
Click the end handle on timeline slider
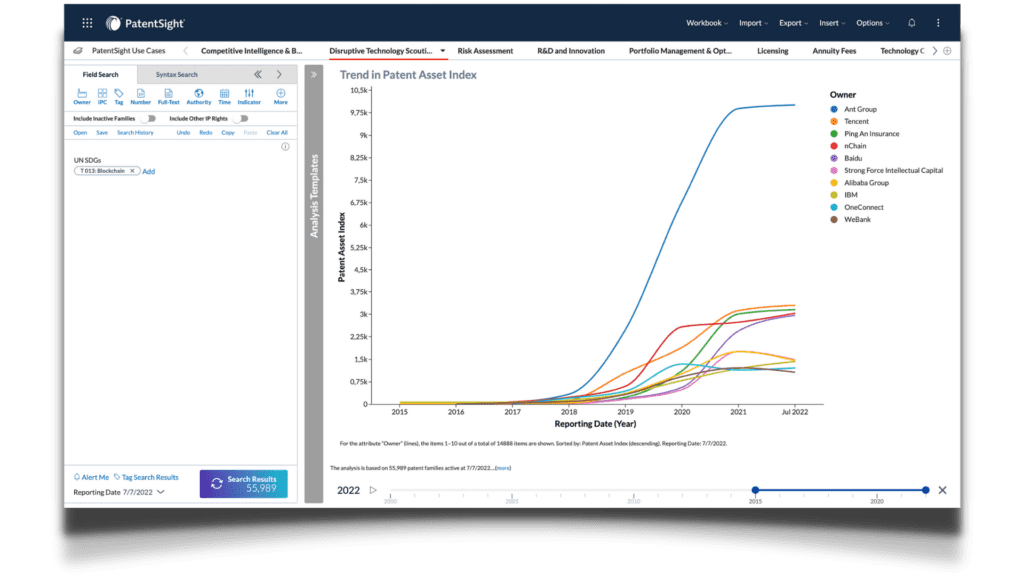pos(925,490)
